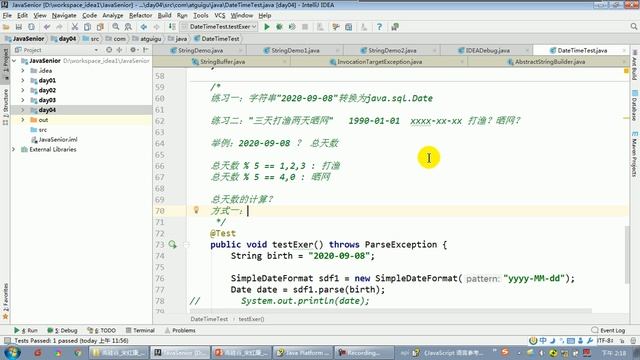This screenshot has height=360, width=640.
Task: Switch to the IDEADebug.java tab
Action: point(488,50)
